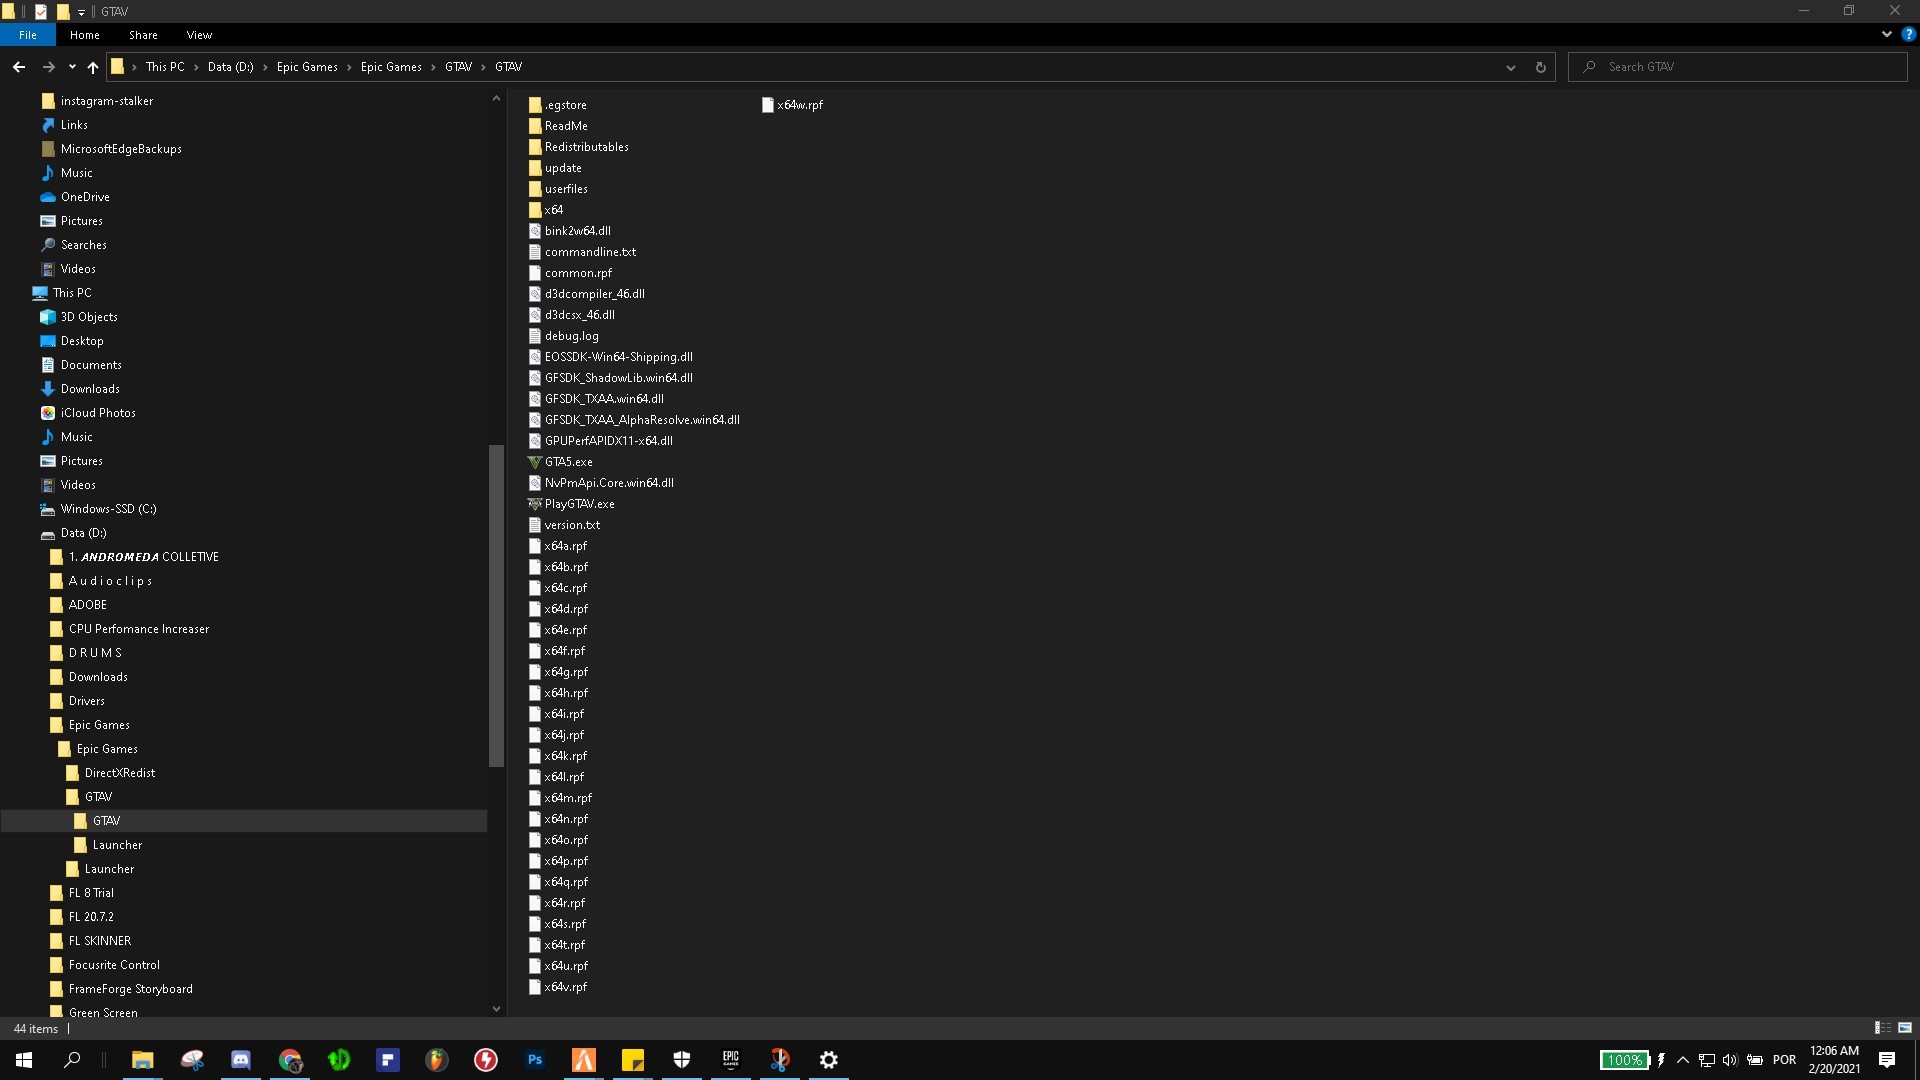The image size is (1920, 1080).
Task: Open Settings gear in taskbar
Action: point(829,1060)
